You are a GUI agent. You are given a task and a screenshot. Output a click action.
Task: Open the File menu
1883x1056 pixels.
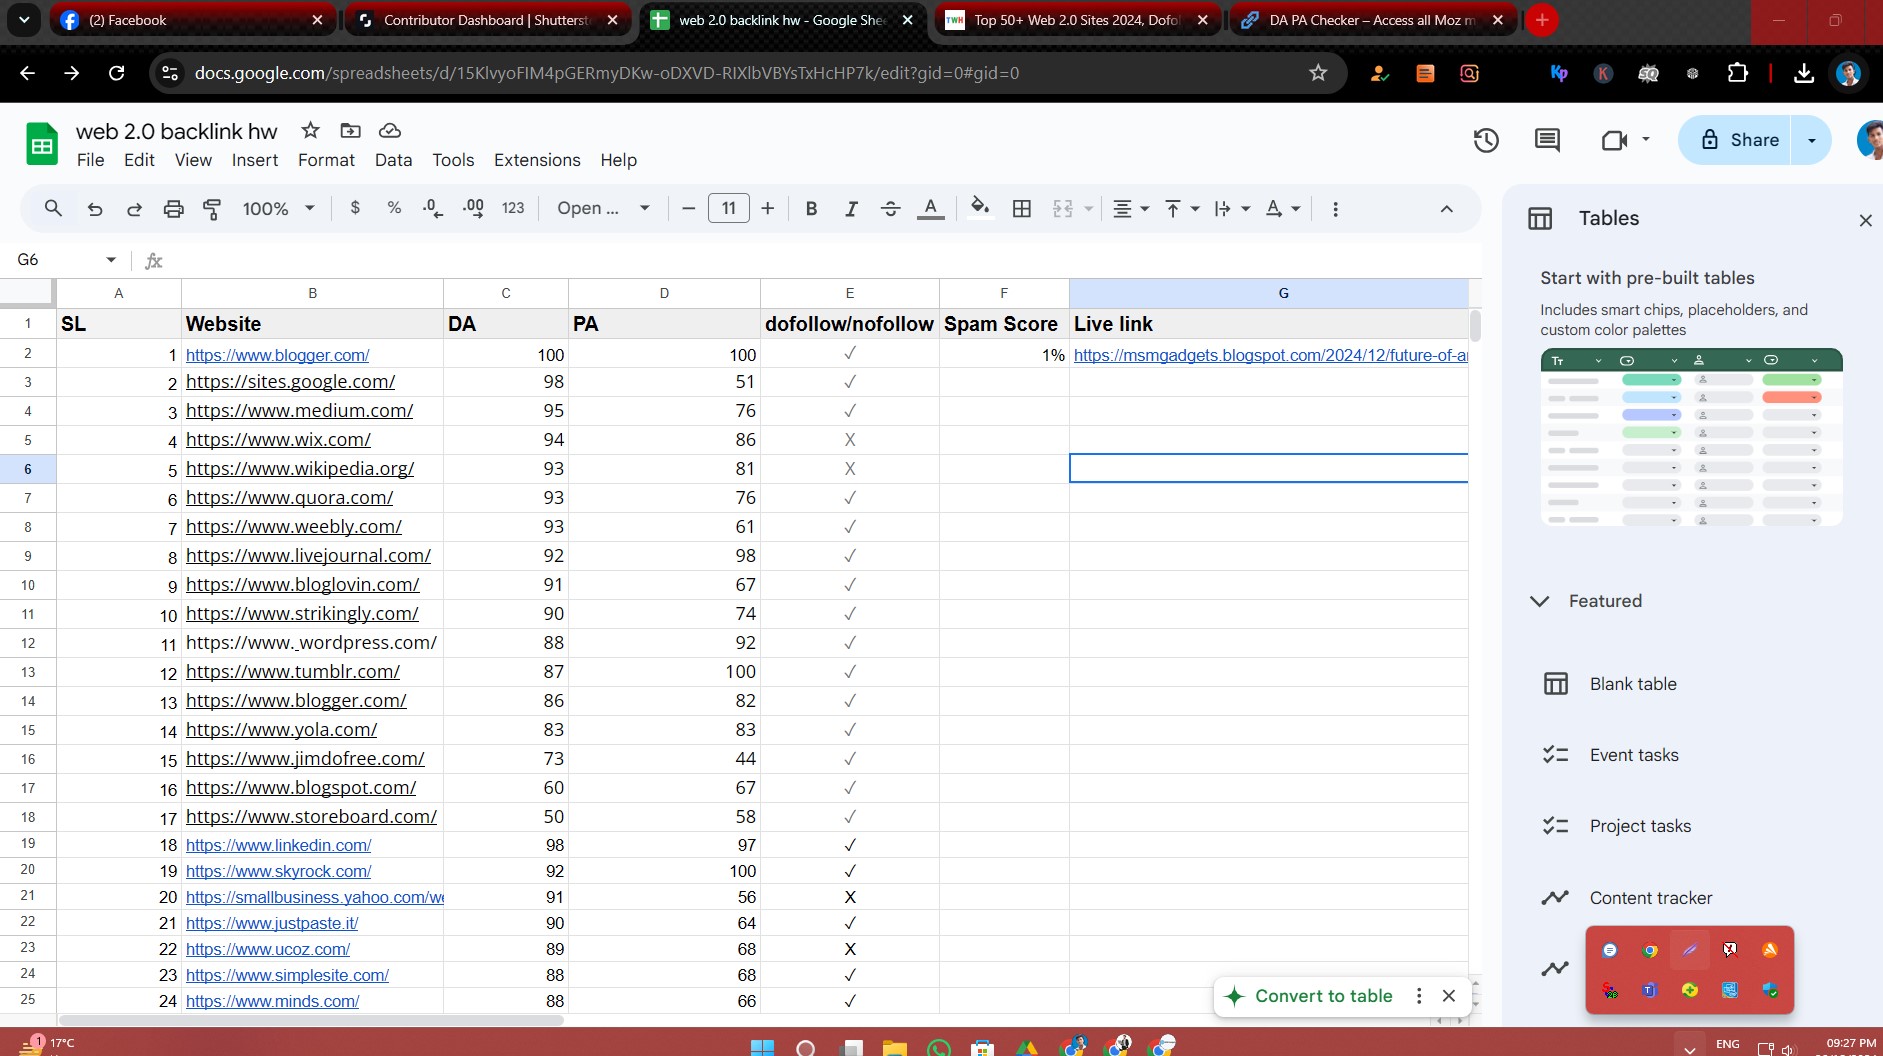coord(90,160)
